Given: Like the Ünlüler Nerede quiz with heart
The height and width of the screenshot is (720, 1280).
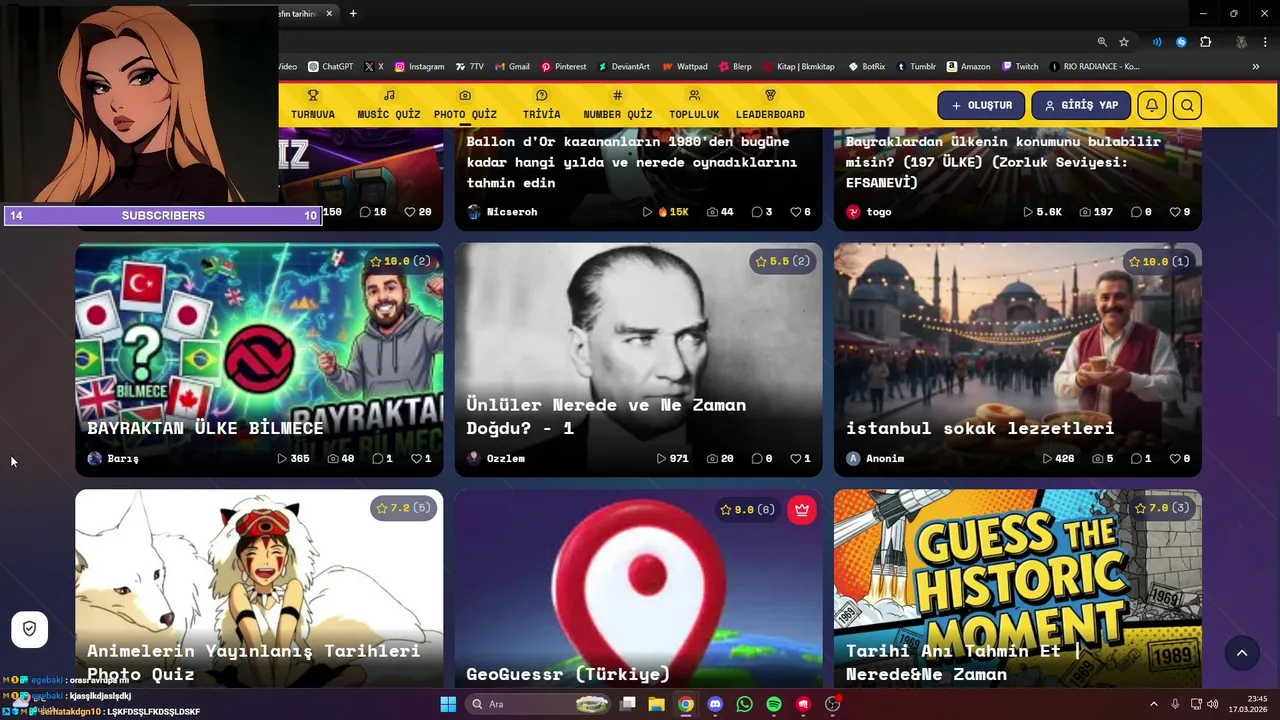Looking at the screenshot, I should [801, 458].
